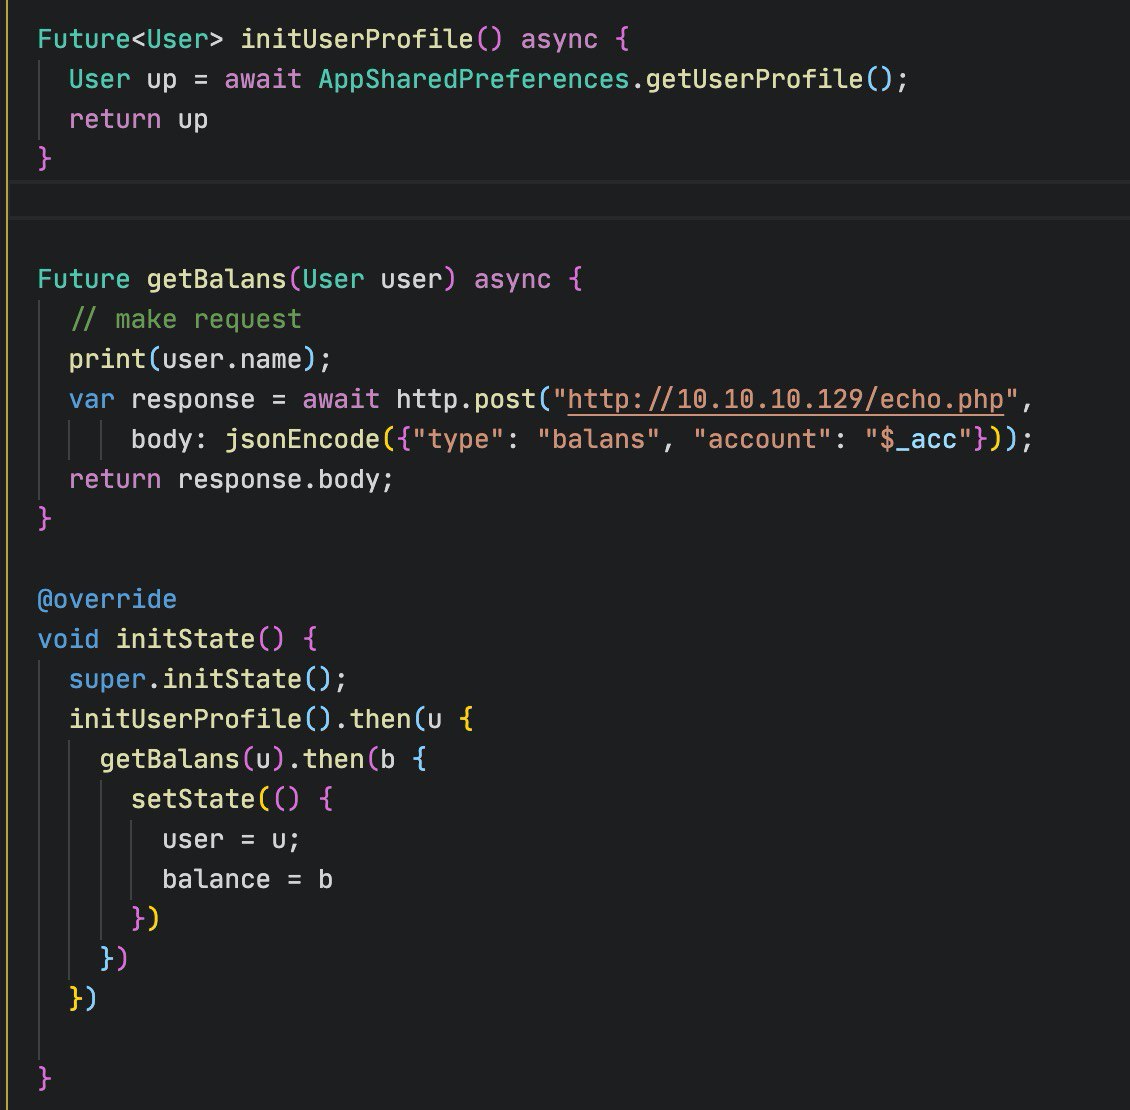Image resolution: width=1130 pixels, height=1110 pixels.
Task: Click the 'balance = b' assignment
Action: pyautogui.click(x=247, y=879)
